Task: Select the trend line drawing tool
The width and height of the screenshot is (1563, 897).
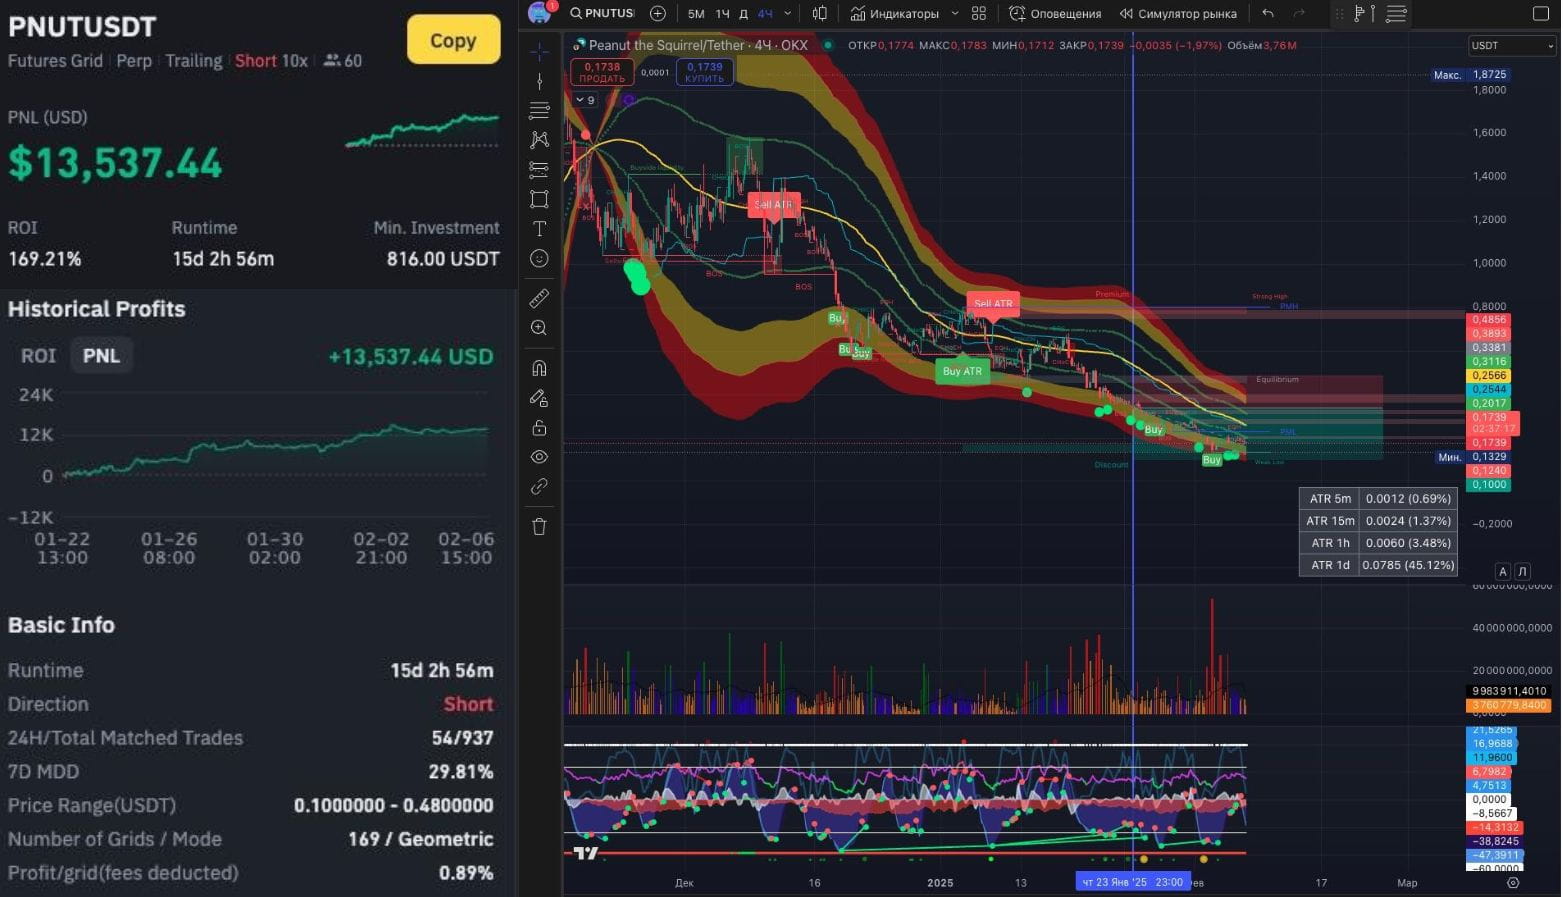Action: tap(539, 81)
